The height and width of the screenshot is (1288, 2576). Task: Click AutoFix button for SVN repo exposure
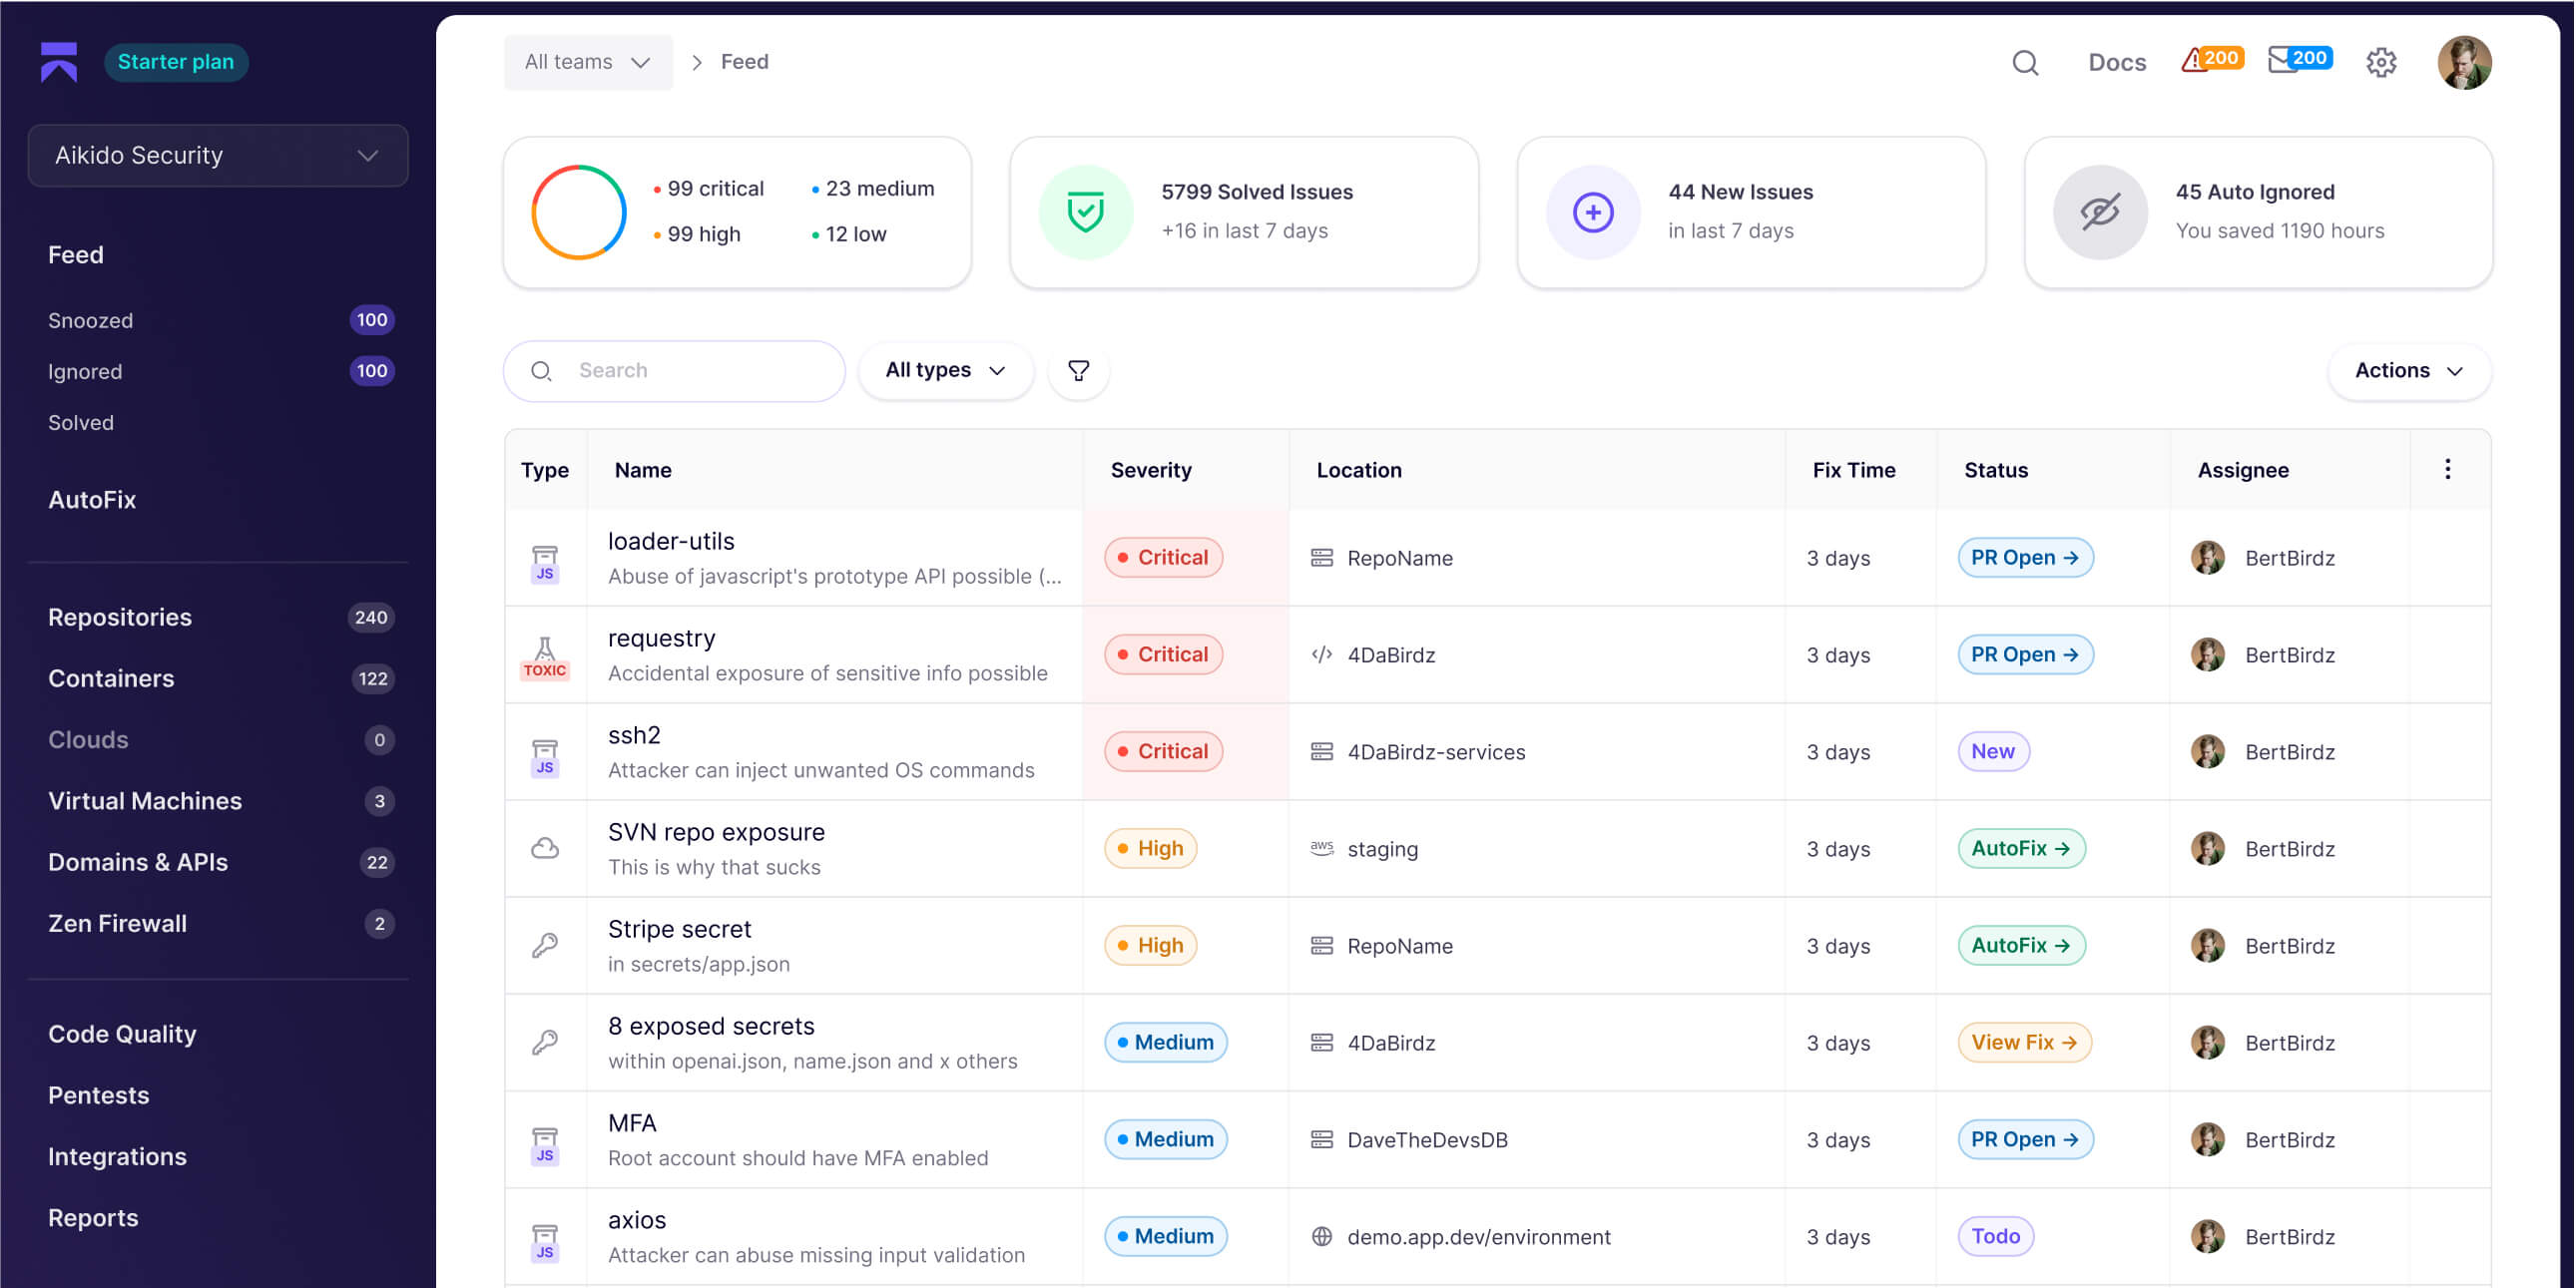click(2021, 848)
